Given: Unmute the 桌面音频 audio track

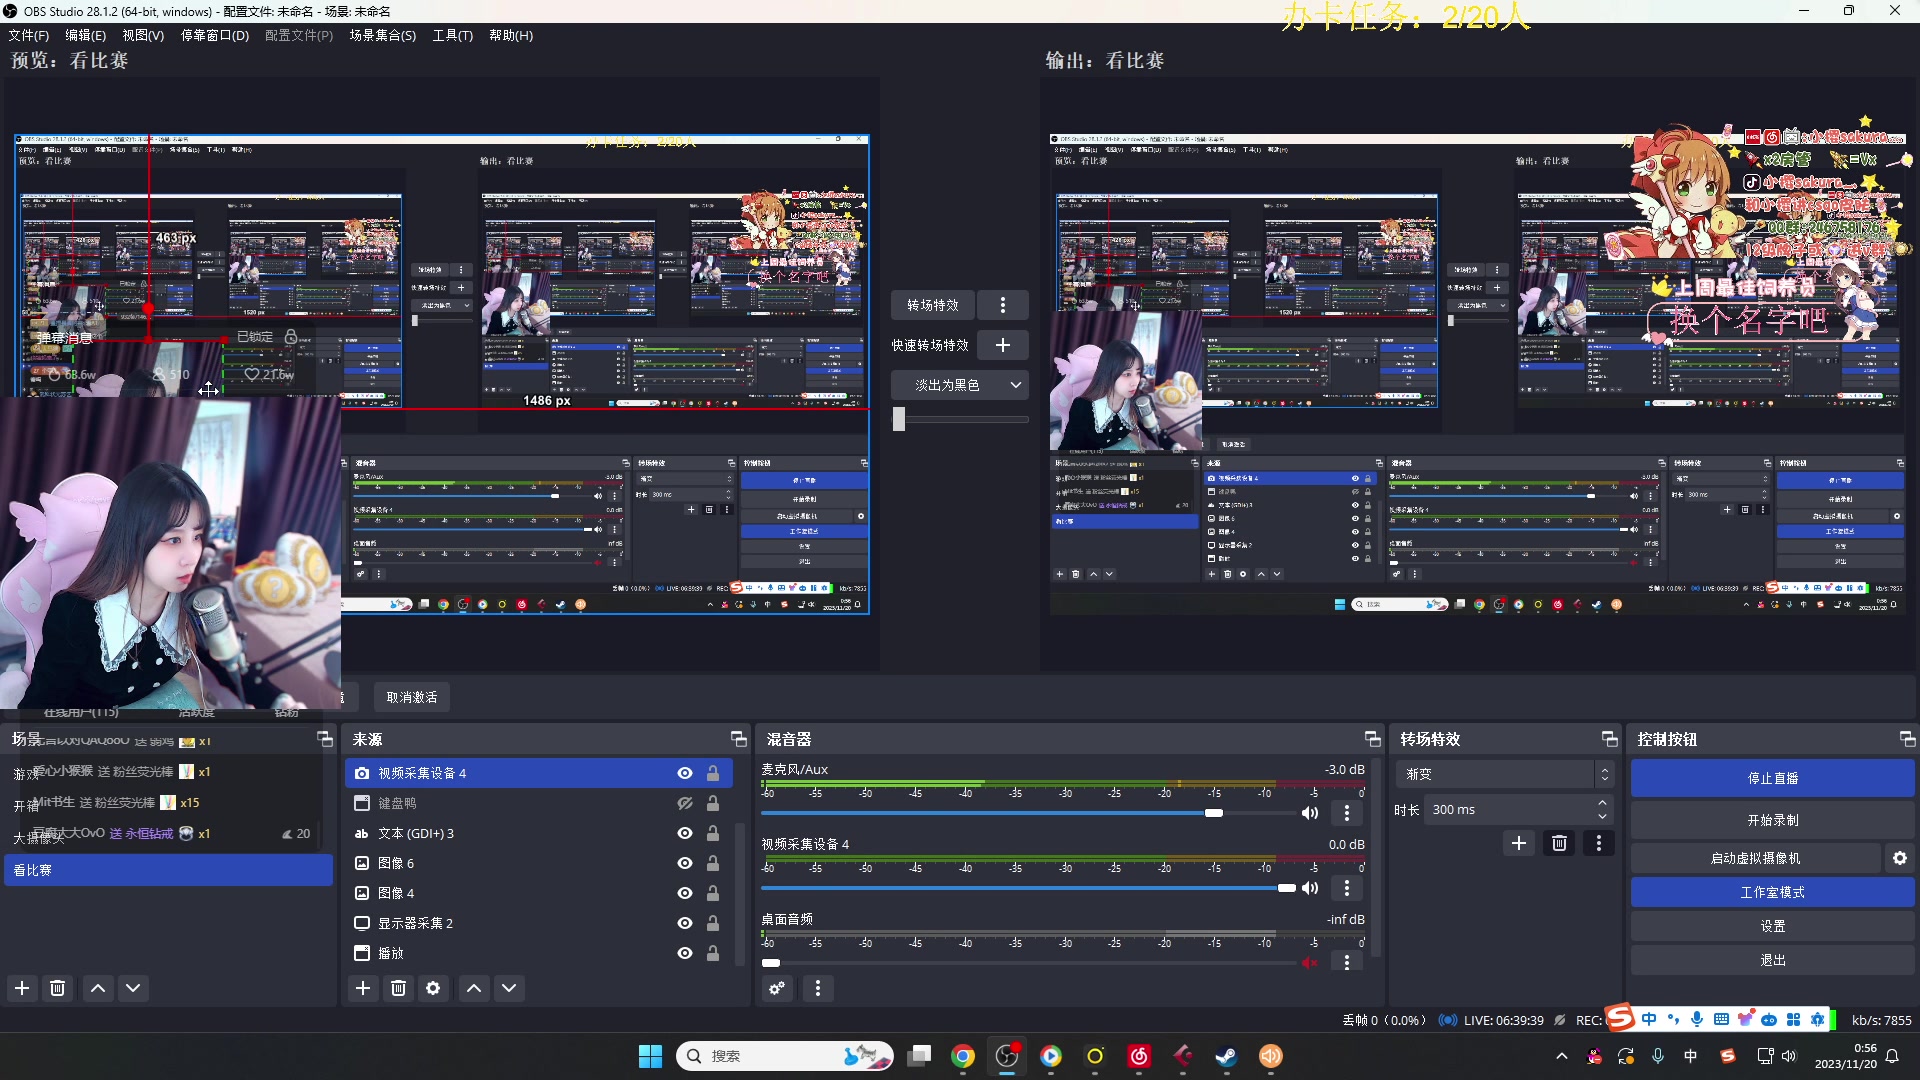Looking at the screenshot, I should tap(1311, 962).
